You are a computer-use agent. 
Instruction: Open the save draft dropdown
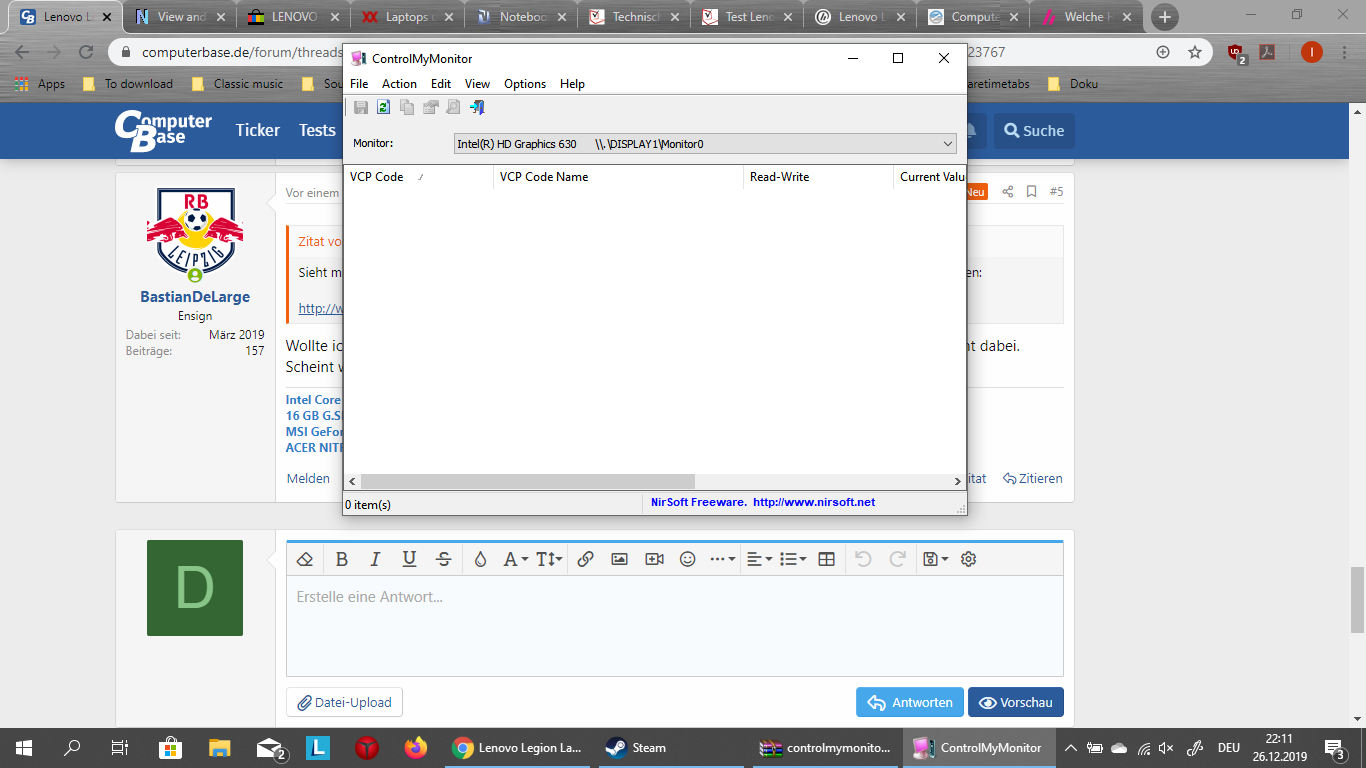(935, 559)
